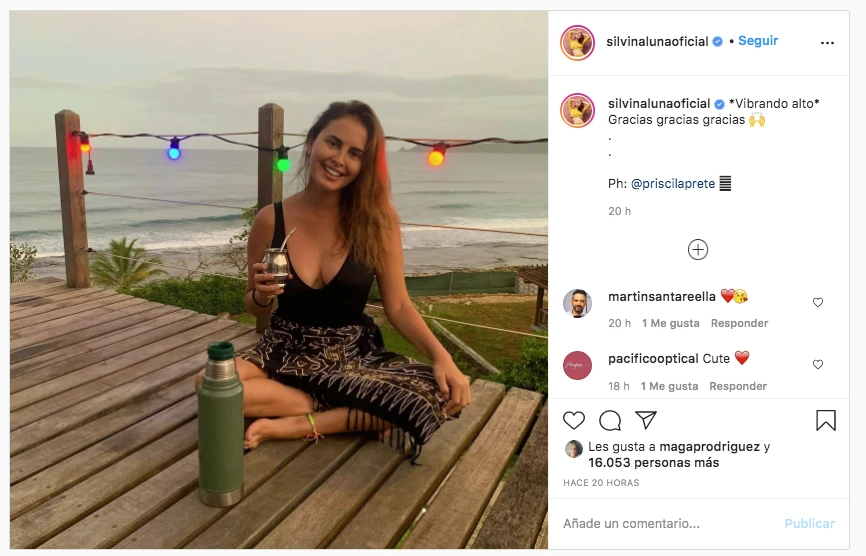Reply to martinsantareella's comment
866x556 pixels.
[x=739, y=323]
